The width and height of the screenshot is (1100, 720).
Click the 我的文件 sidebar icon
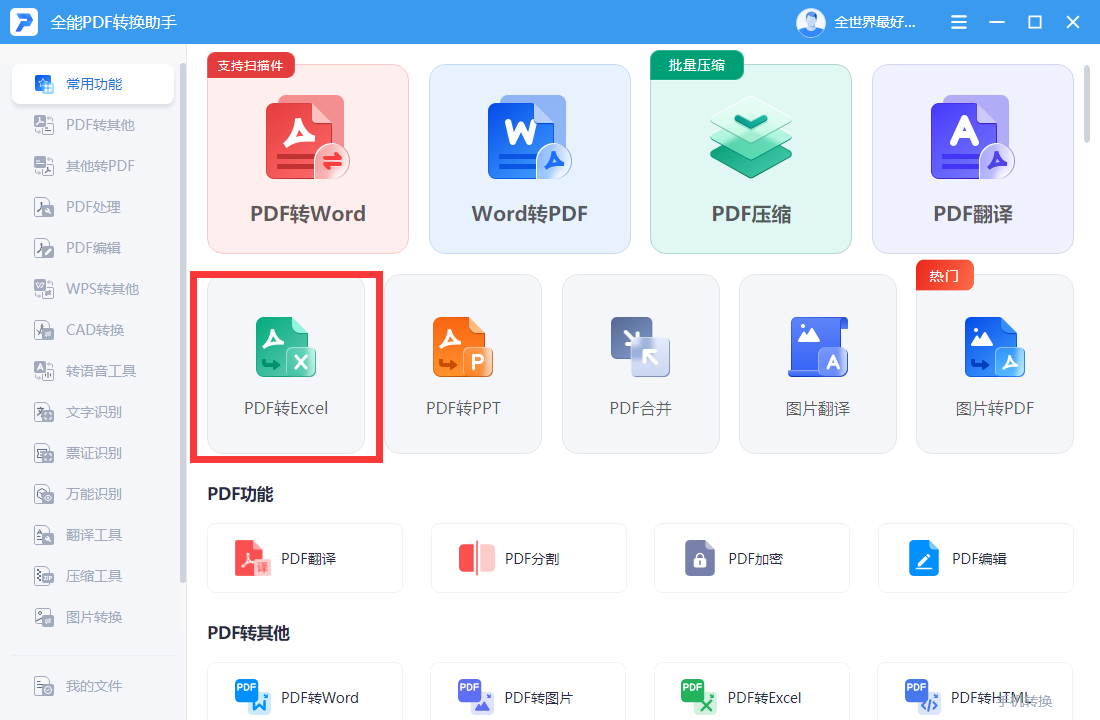pyautogui.click(x=44, y=686)
